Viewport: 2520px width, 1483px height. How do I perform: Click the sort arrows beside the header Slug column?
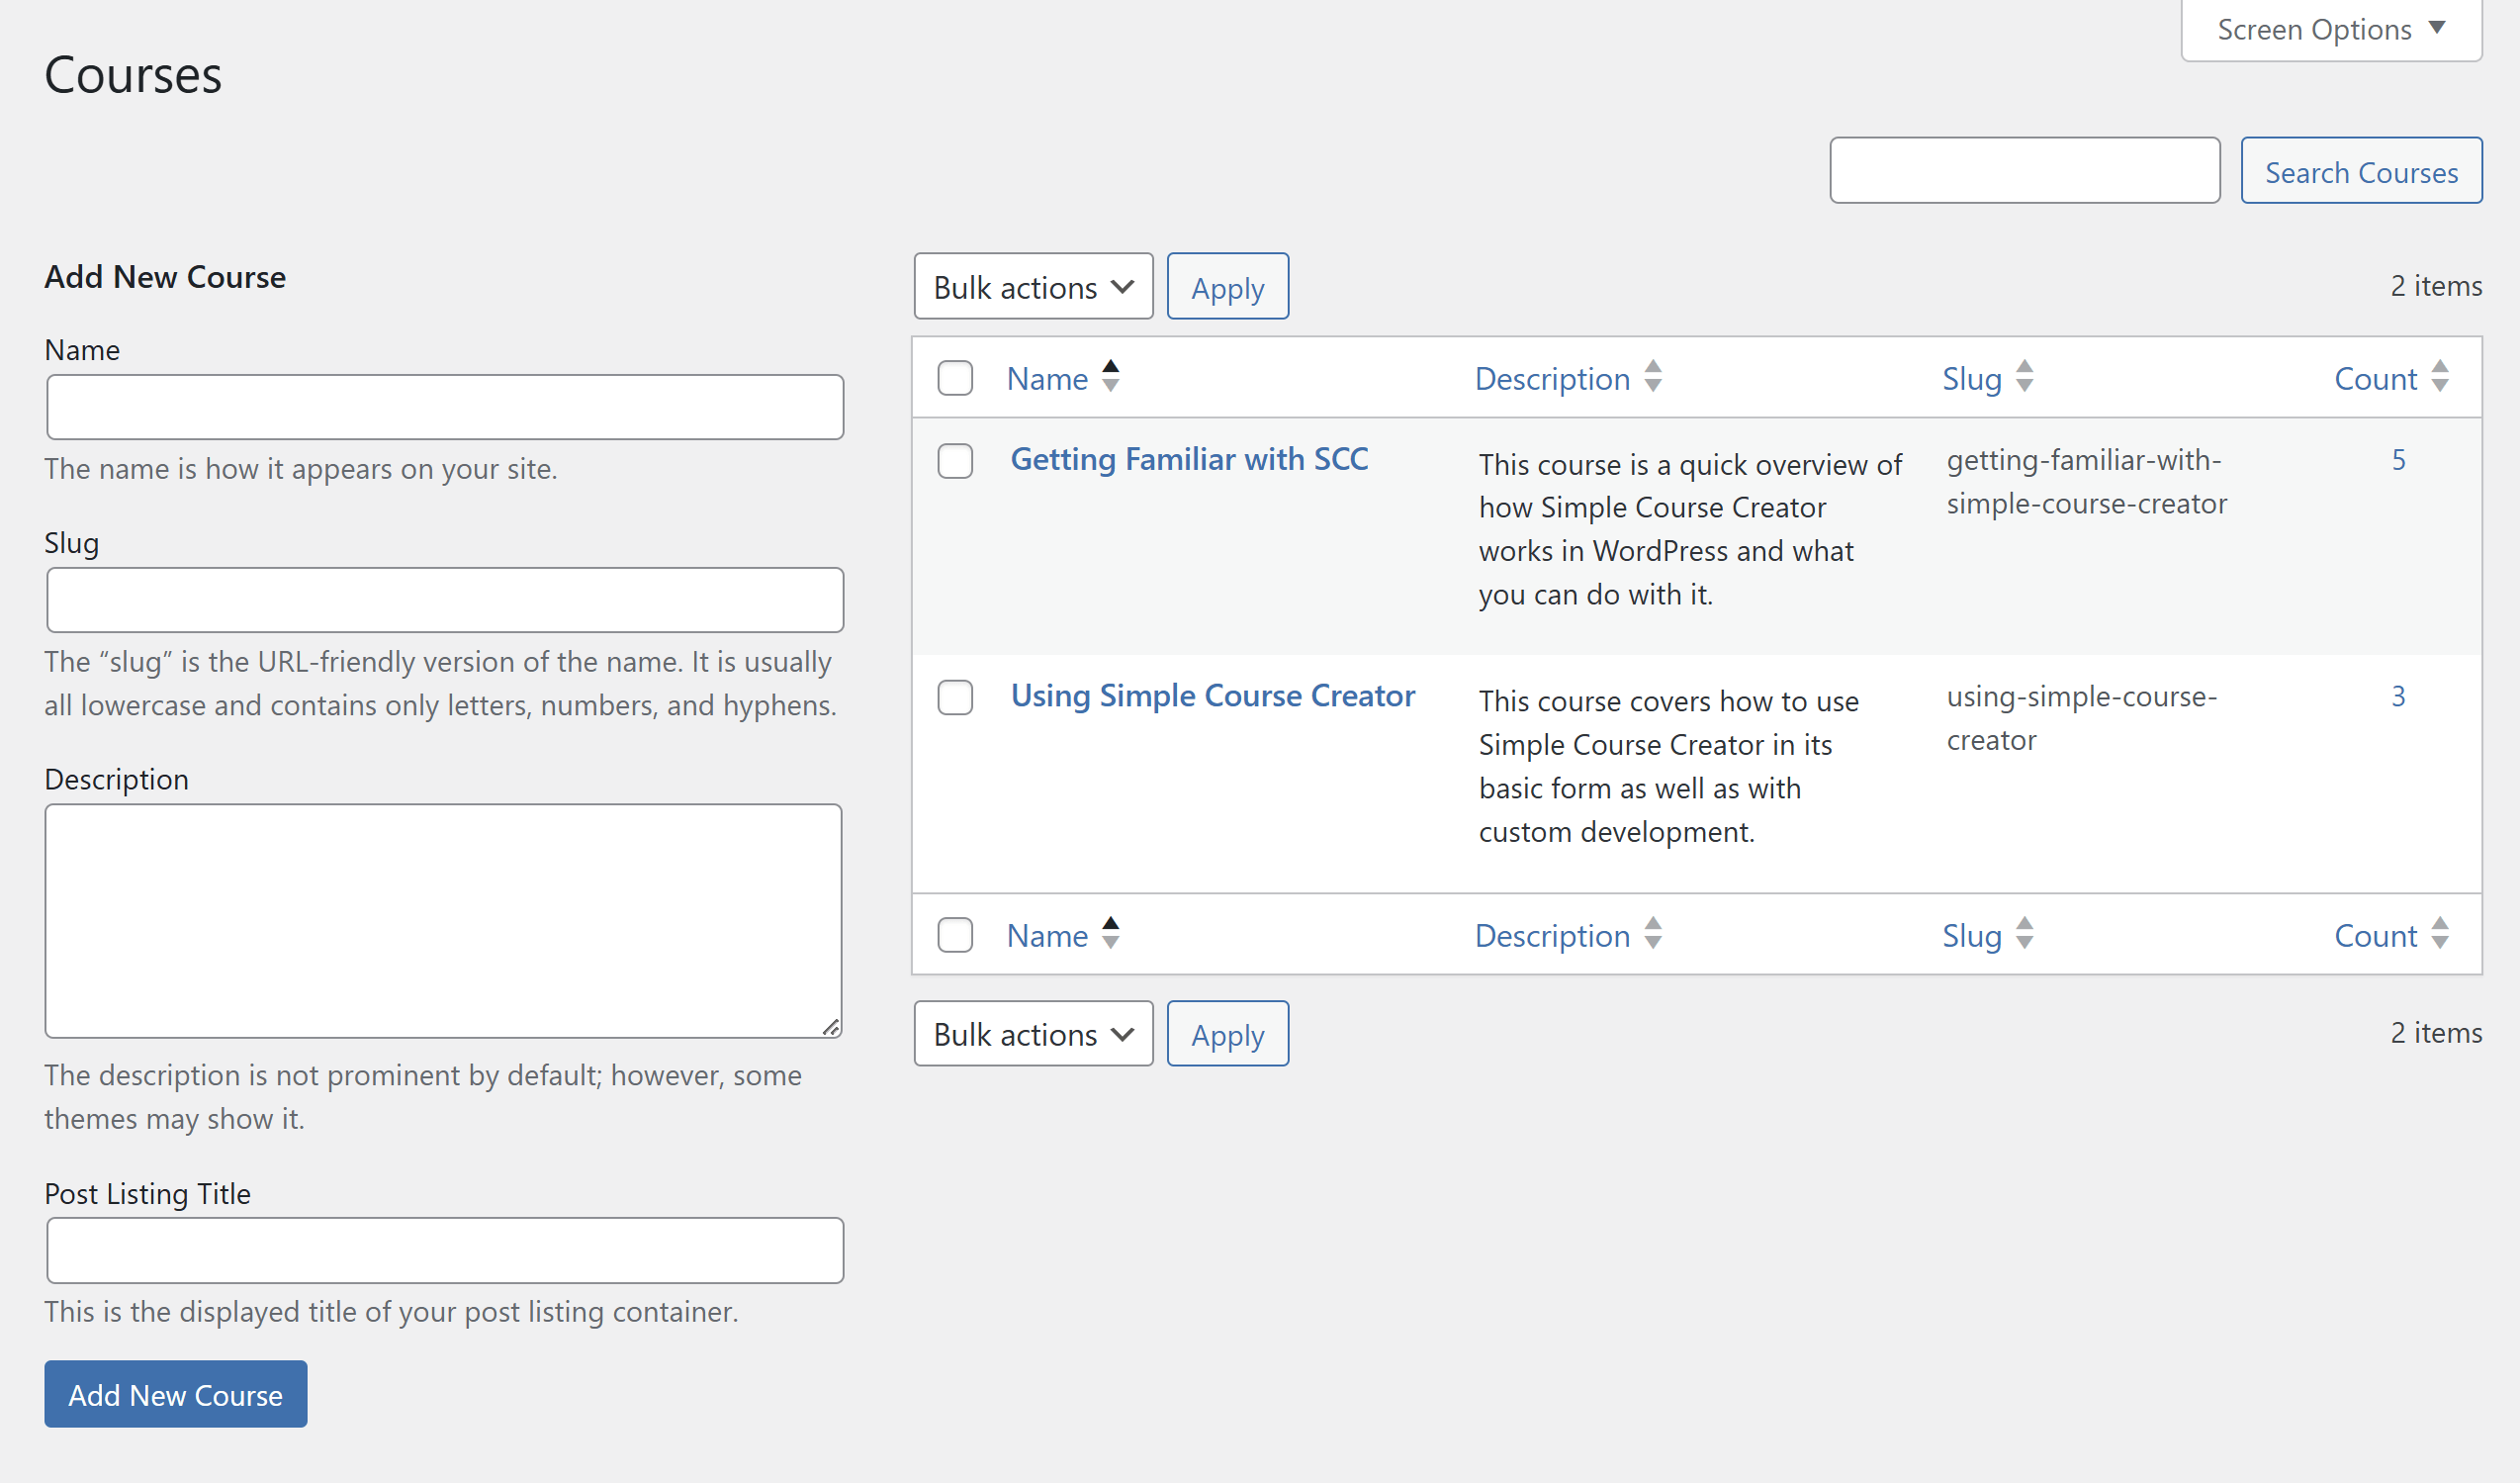(2025, 376)
